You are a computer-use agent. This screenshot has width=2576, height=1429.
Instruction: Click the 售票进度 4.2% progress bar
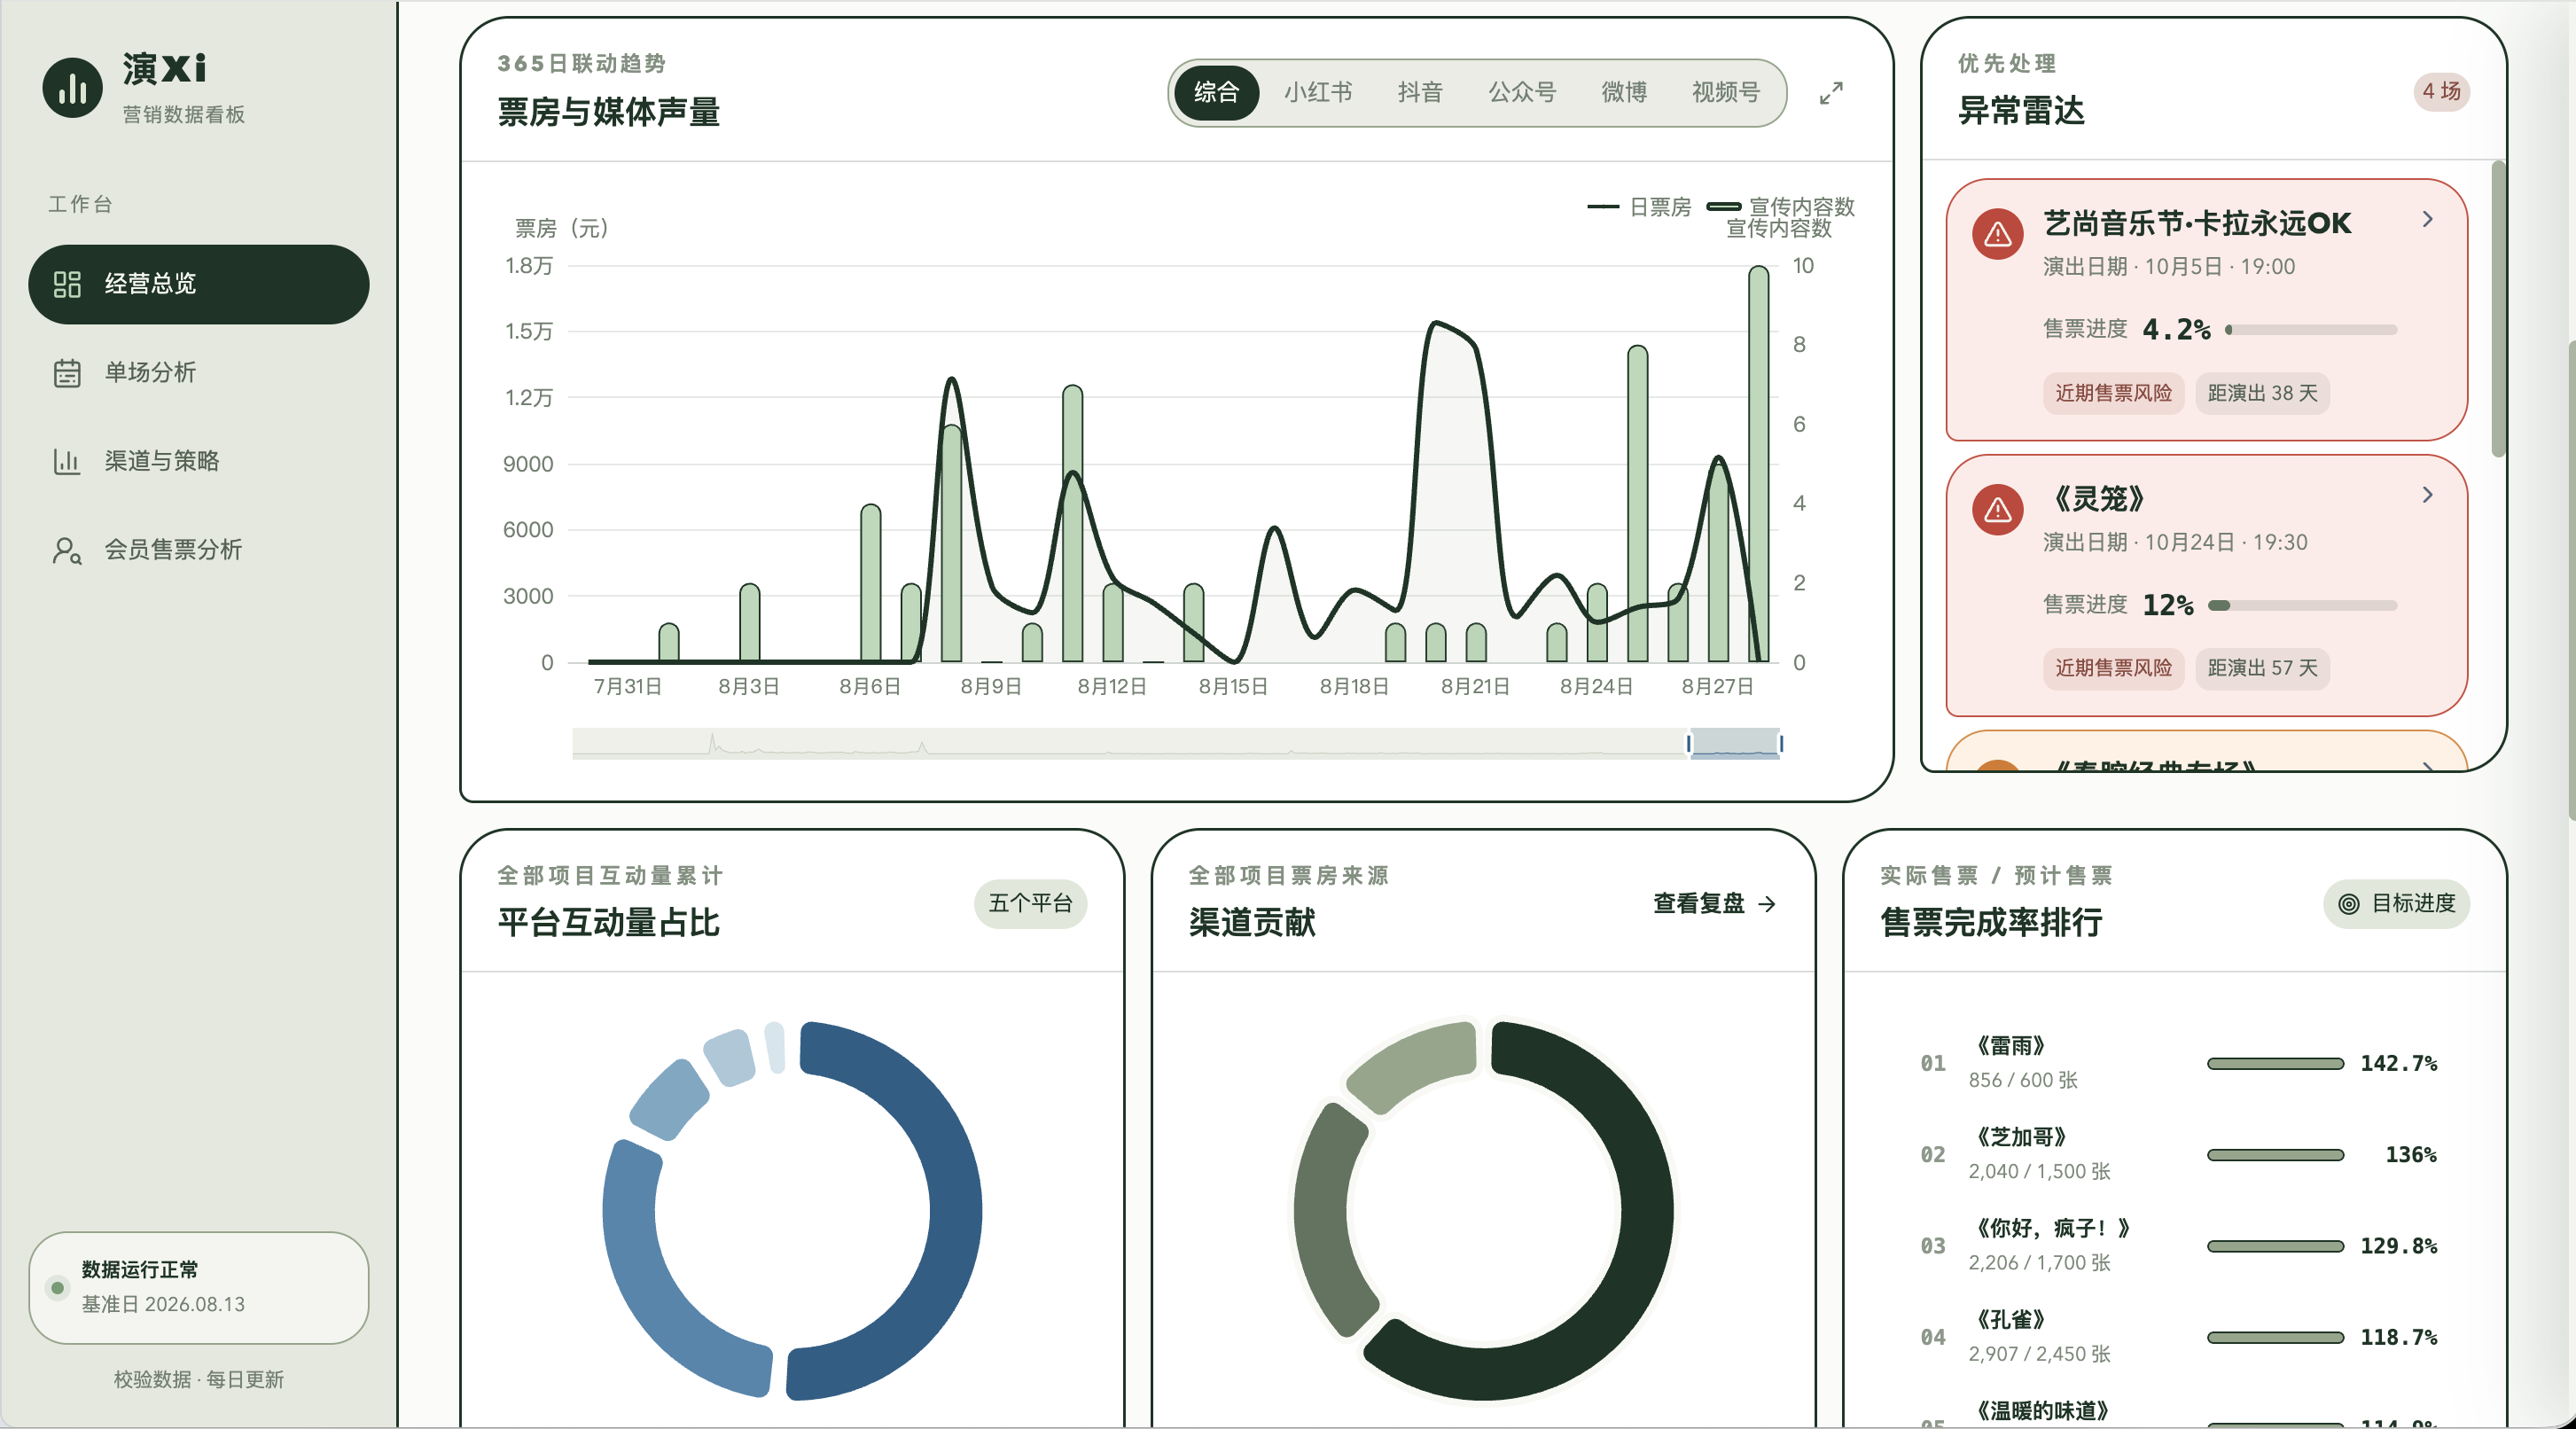pyautogui.click(x=2310, y=330)
